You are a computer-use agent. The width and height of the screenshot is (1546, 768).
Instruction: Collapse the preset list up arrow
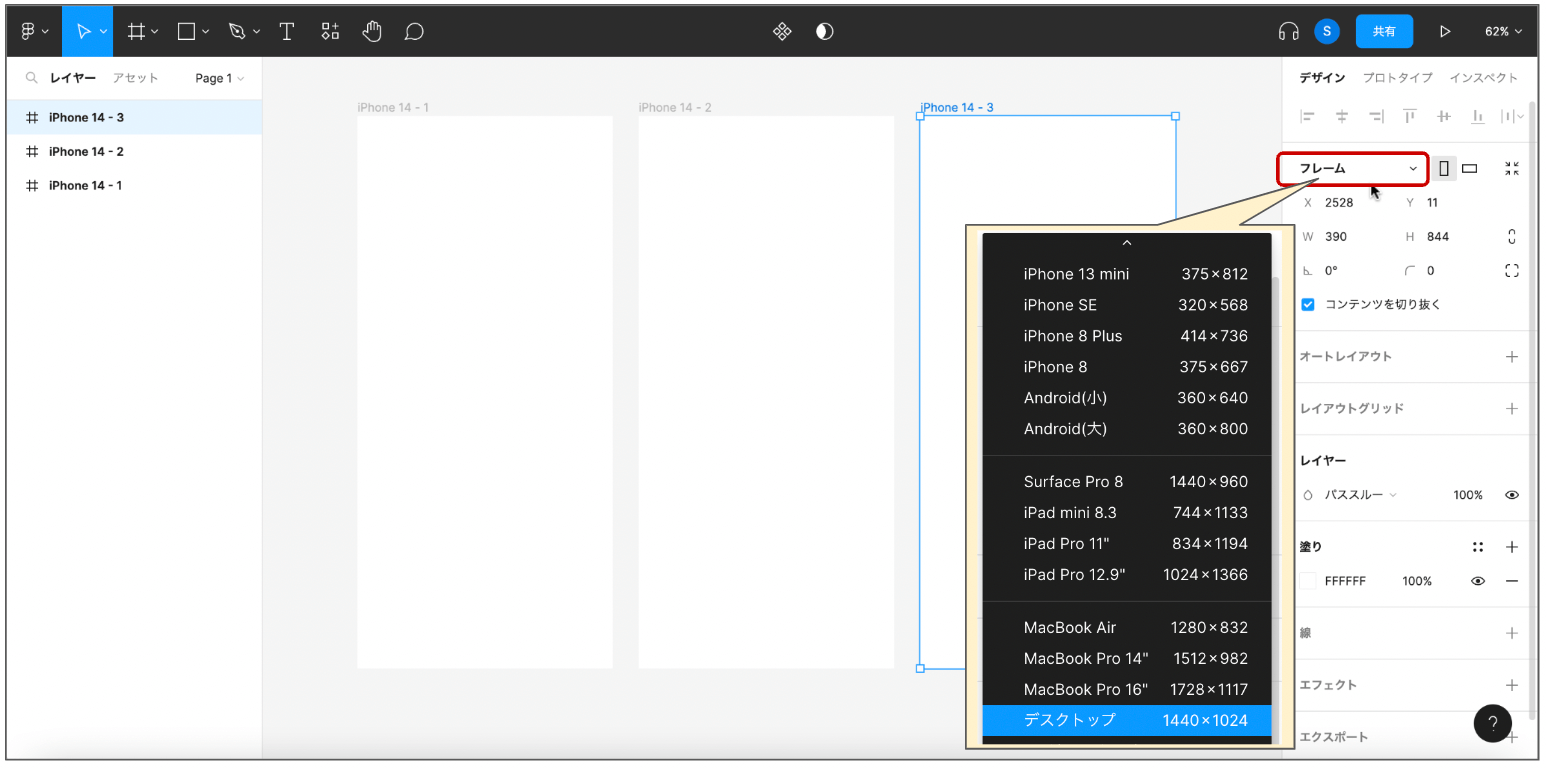click(1126, 242)
